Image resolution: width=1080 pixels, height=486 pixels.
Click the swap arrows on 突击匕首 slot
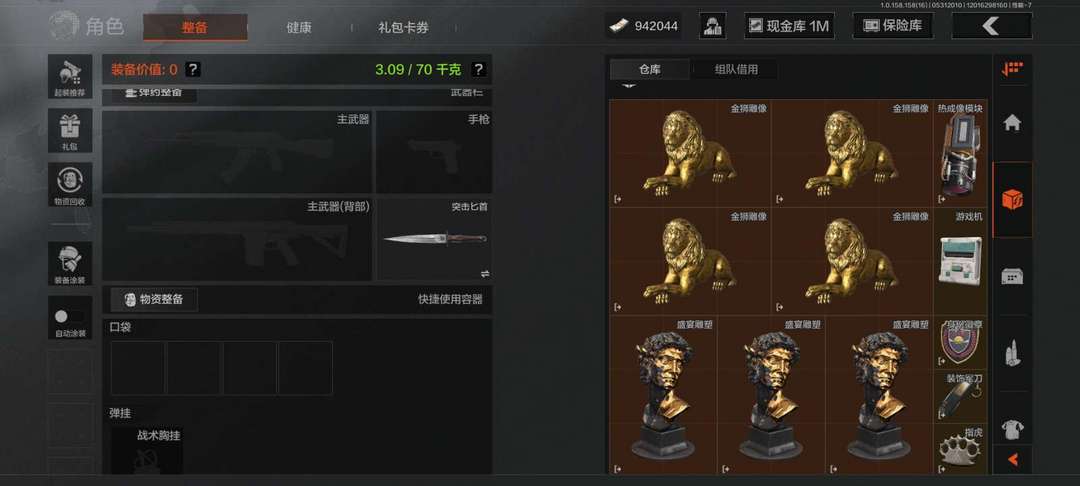click(x=485, y=273)
